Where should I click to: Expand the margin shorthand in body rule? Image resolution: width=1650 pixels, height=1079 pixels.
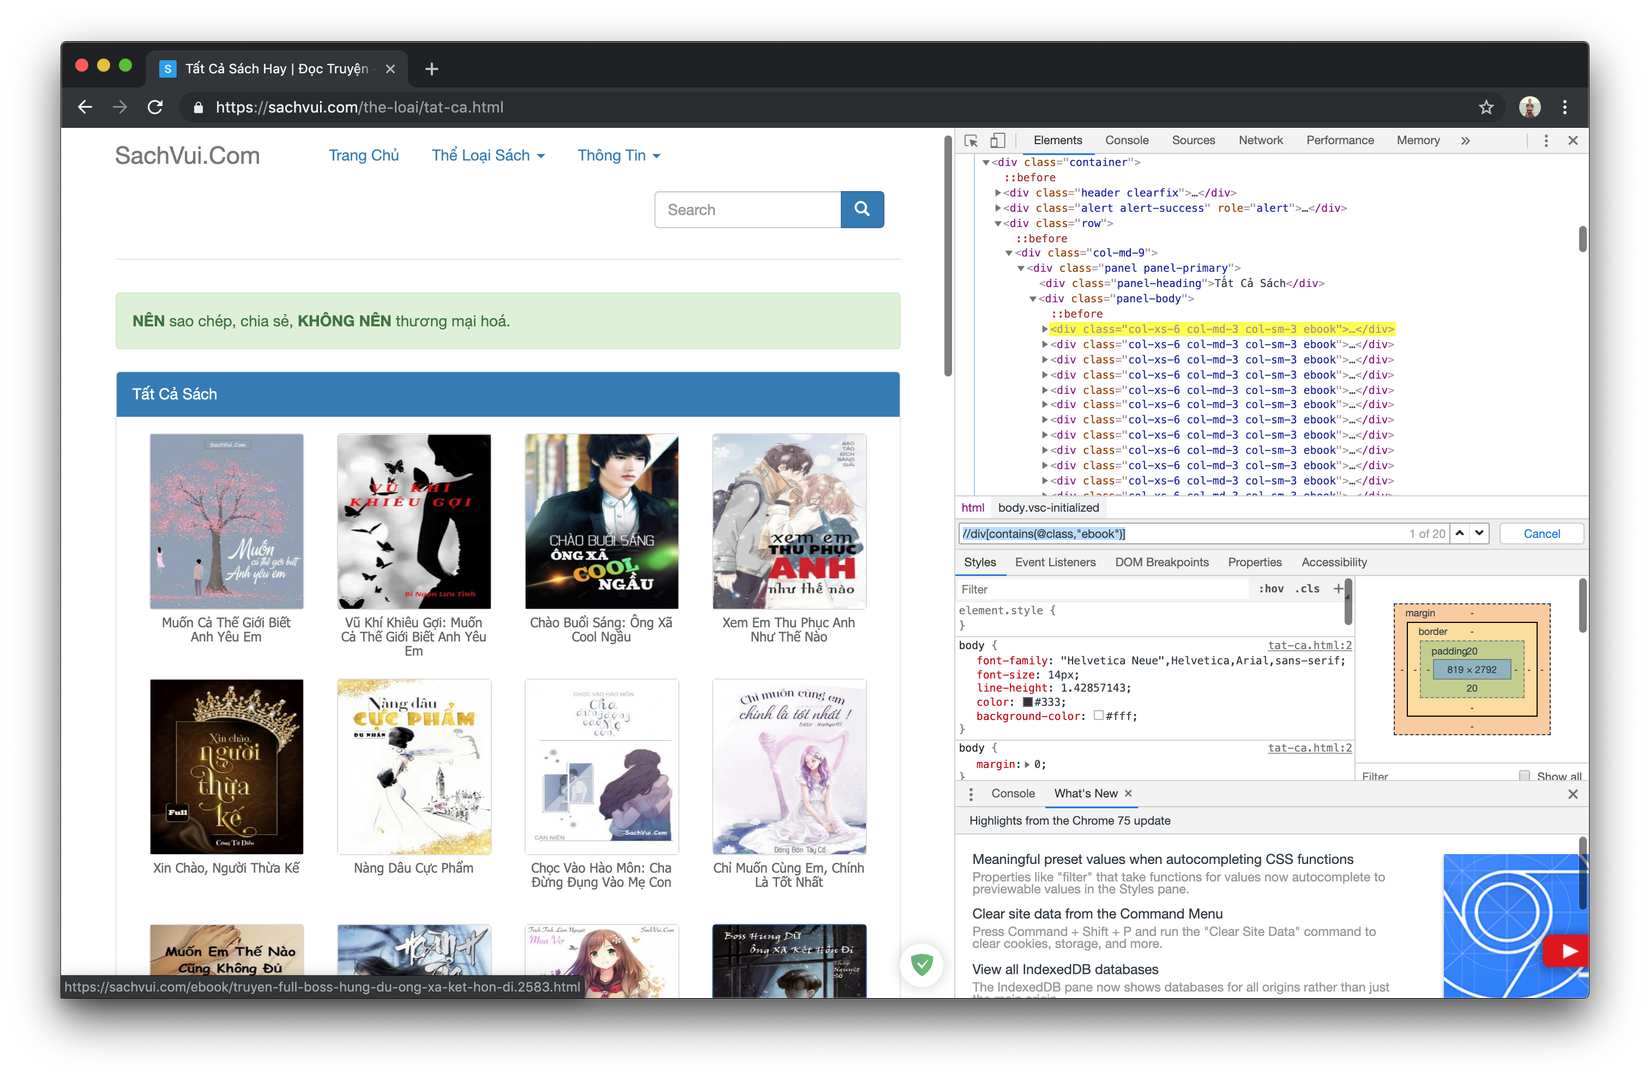pyautogui.click(x=1027, y=765)
